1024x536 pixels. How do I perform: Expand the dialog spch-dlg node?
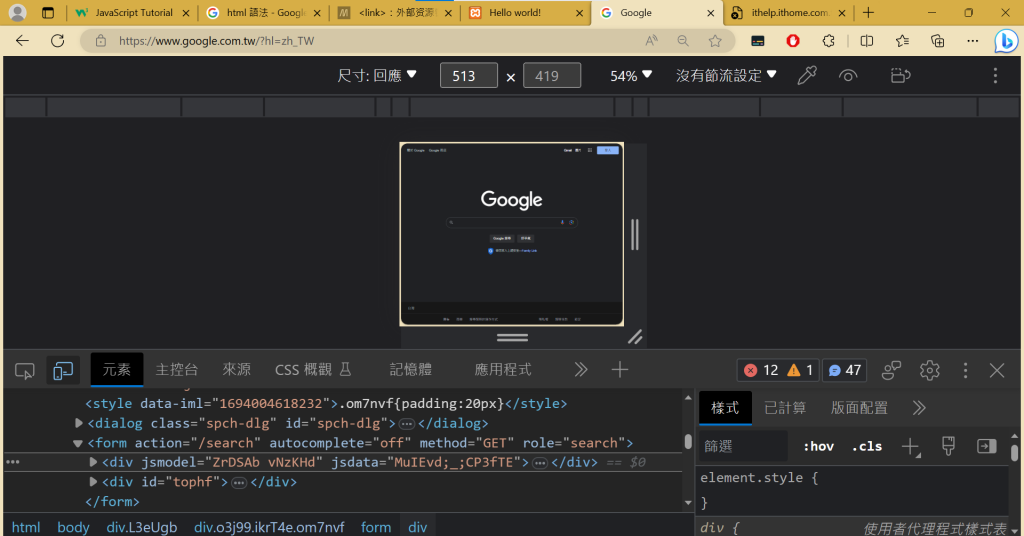point(79,423)
